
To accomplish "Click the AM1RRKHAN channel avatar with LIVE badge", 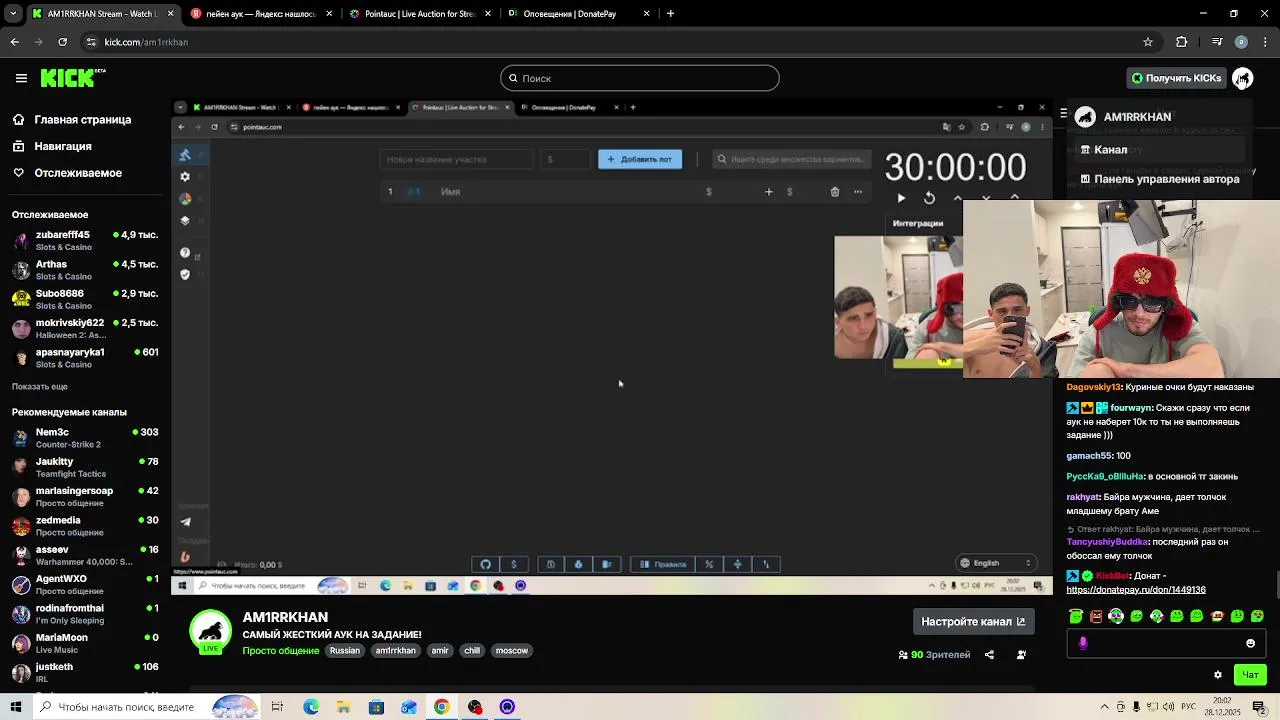I will (x=210, y=632).
